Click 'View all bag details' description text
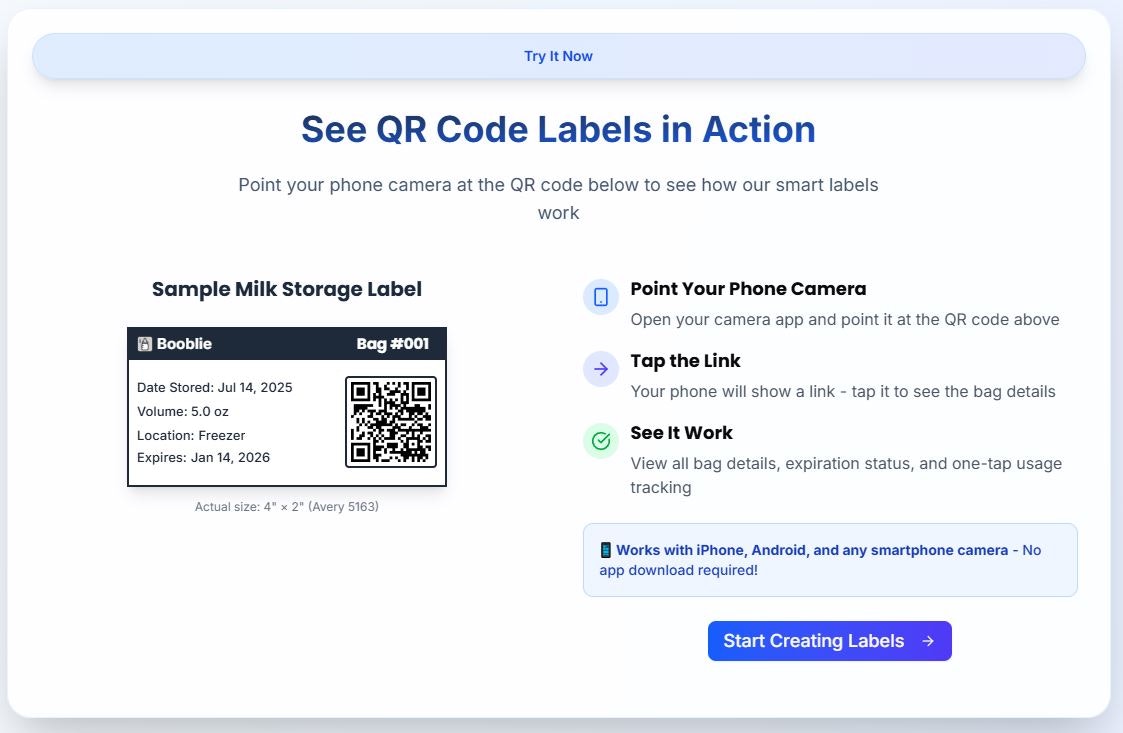 click(846, 475)
